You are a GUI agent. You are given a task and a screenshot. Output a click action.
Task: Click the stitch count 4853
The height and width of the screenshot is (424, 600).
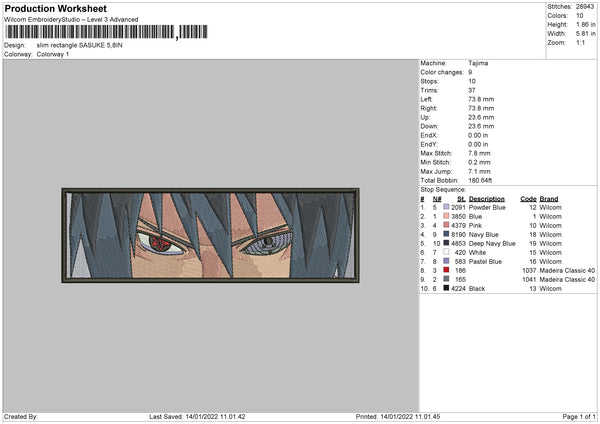coord(458,243)
